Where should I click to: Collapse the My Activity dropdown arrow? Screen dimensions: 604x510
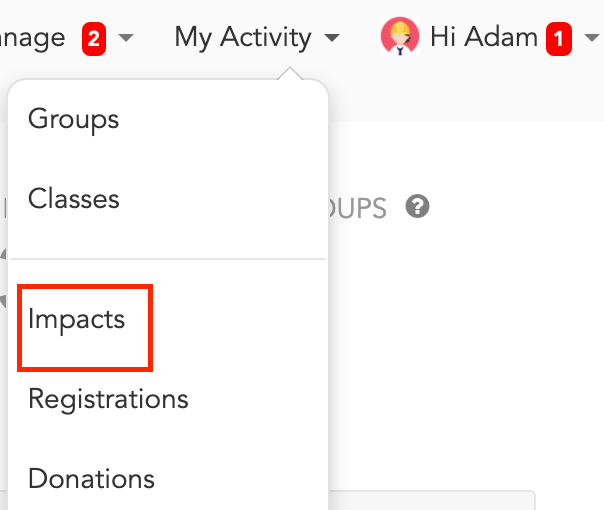(332, 38)
